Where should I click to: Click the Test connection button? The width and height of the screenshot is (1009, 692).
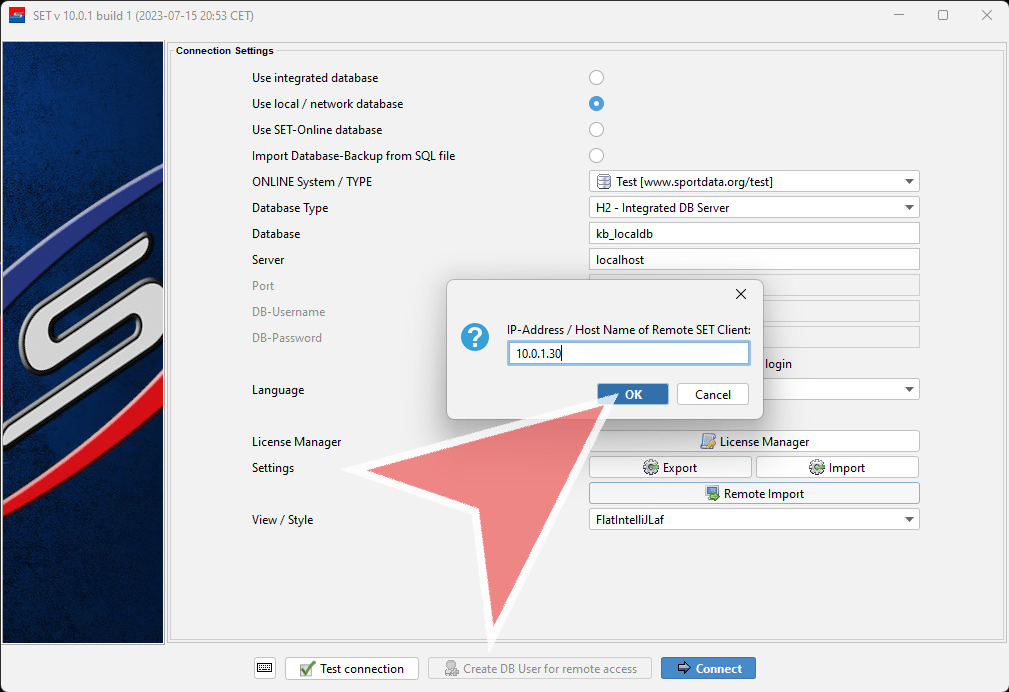point(351,668)
